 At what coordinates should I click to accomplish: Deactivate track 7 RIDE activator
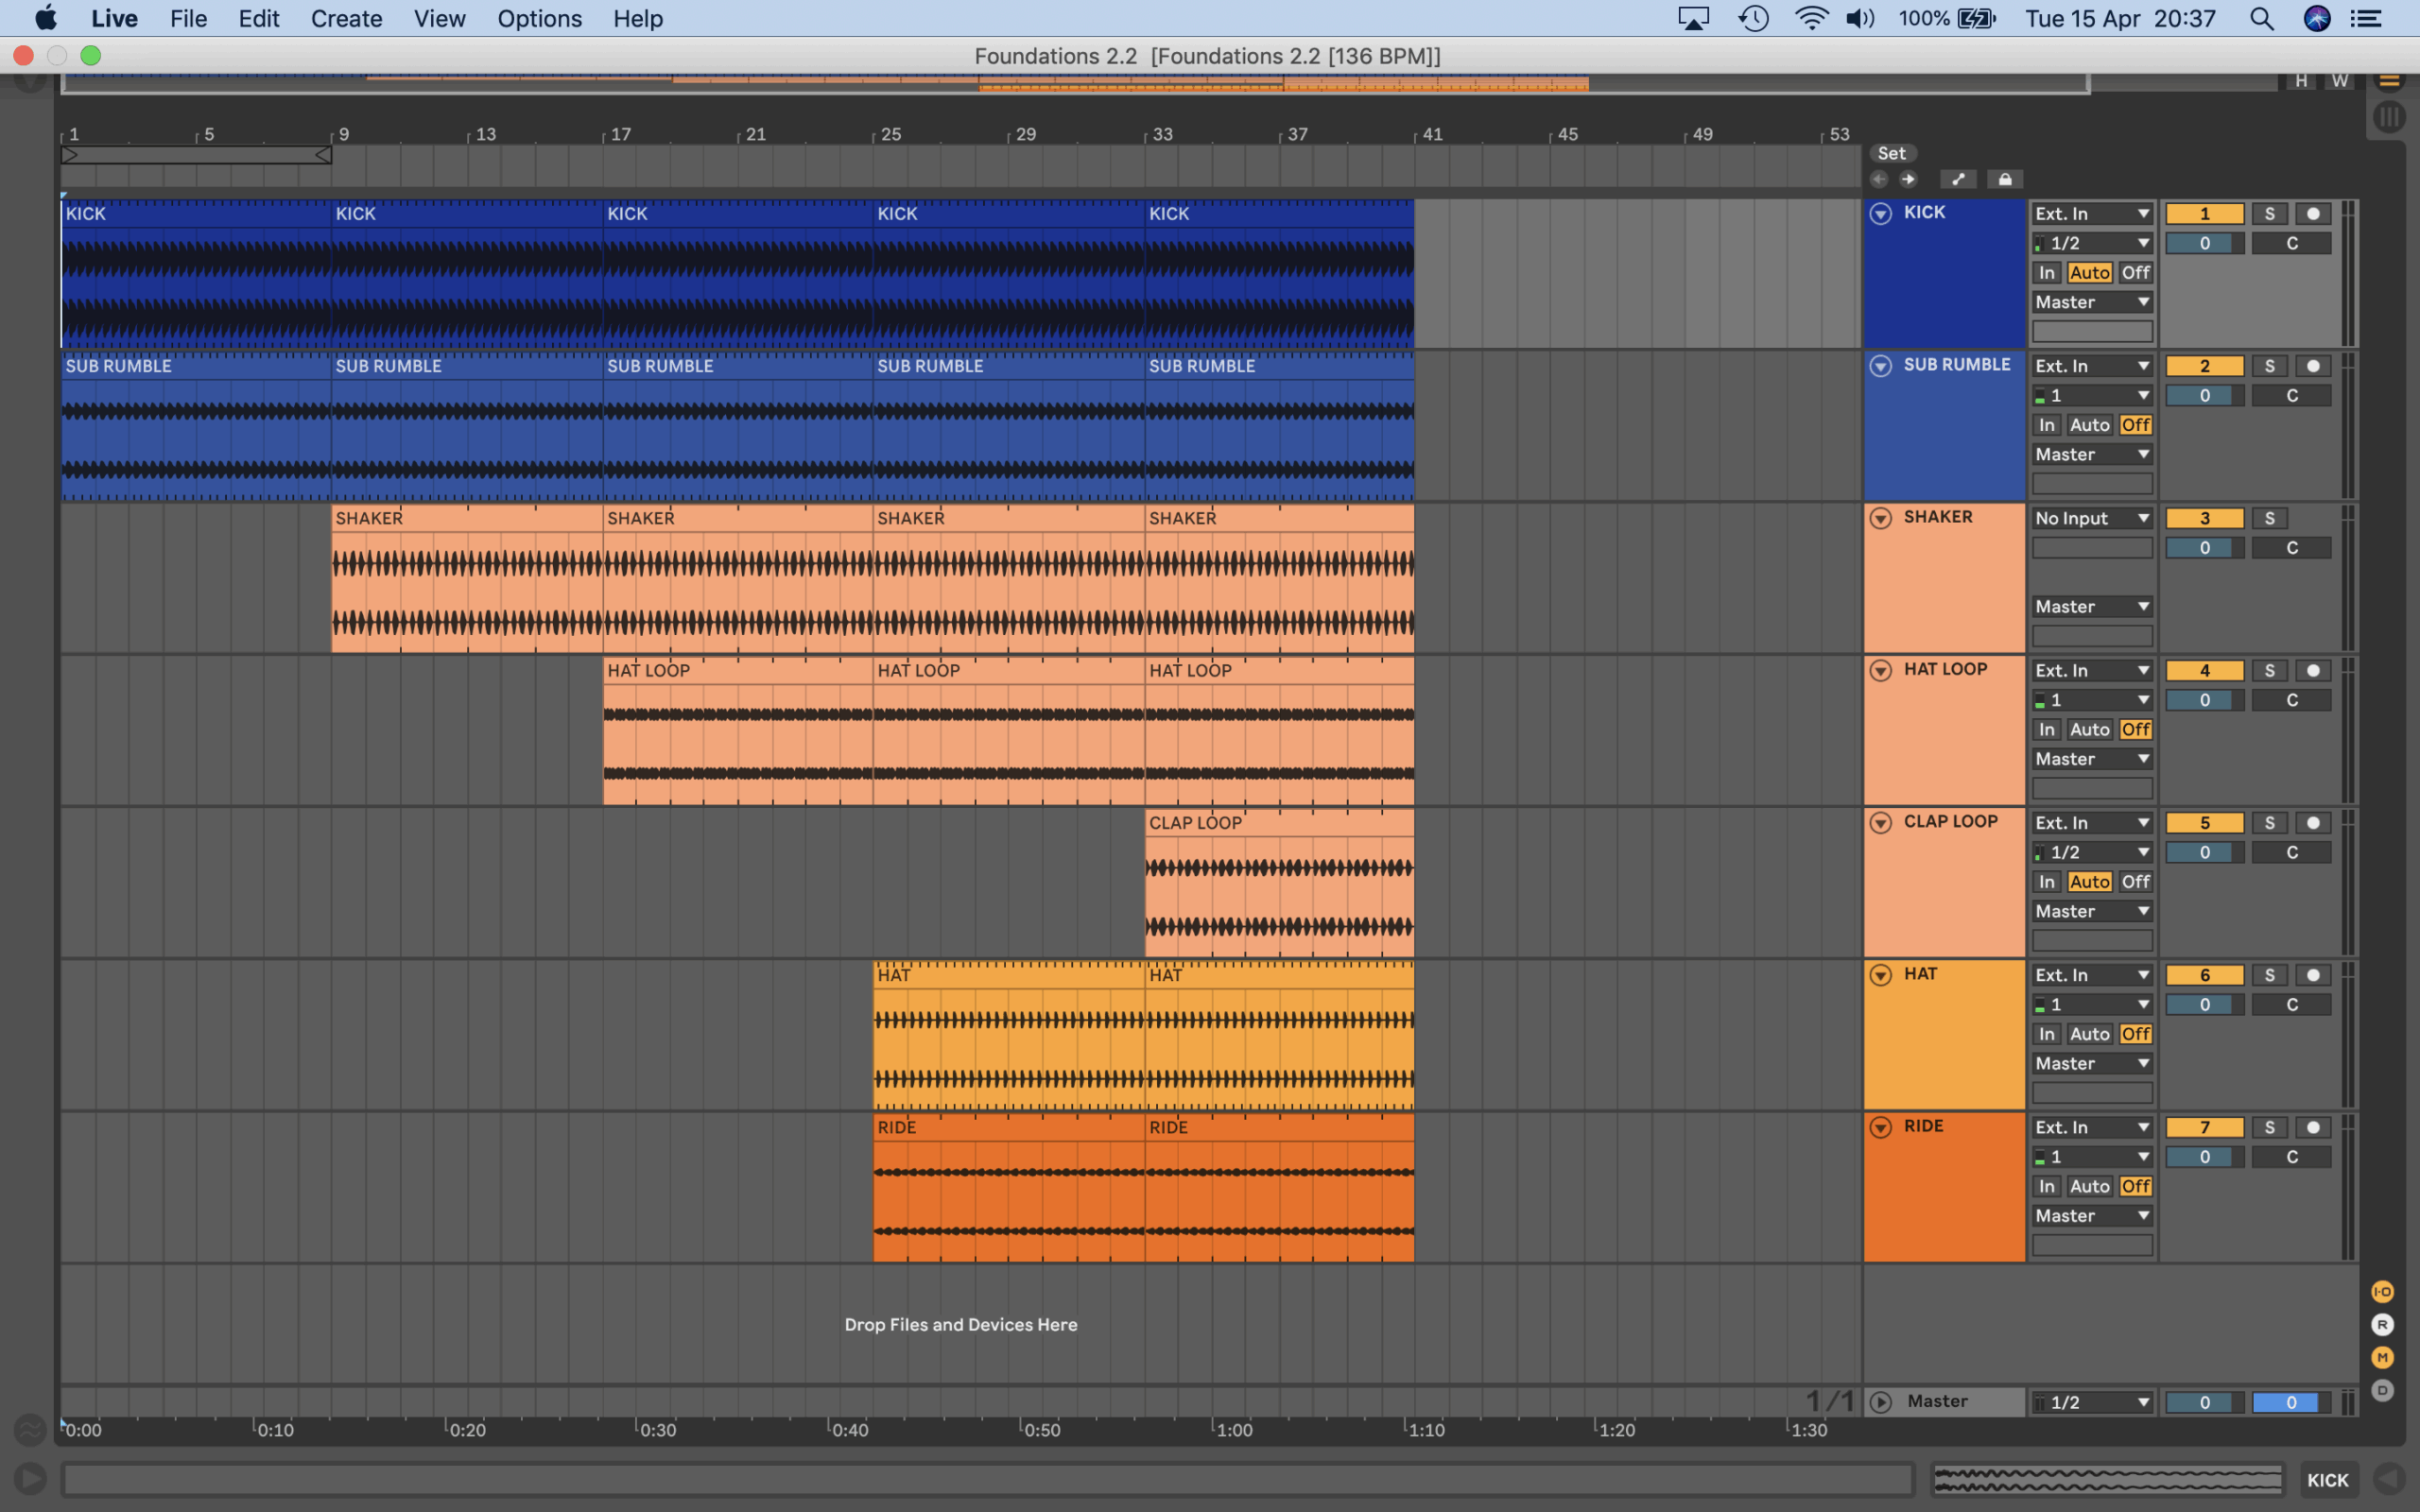[x=2204, y=1128]
